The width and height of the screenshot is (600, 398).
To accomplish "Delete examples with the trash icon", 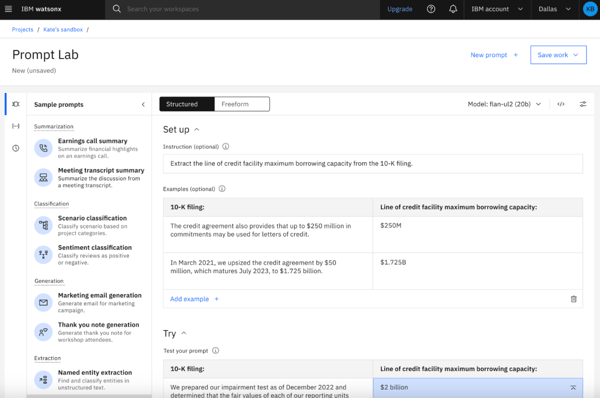I will (x=574, y=299).
